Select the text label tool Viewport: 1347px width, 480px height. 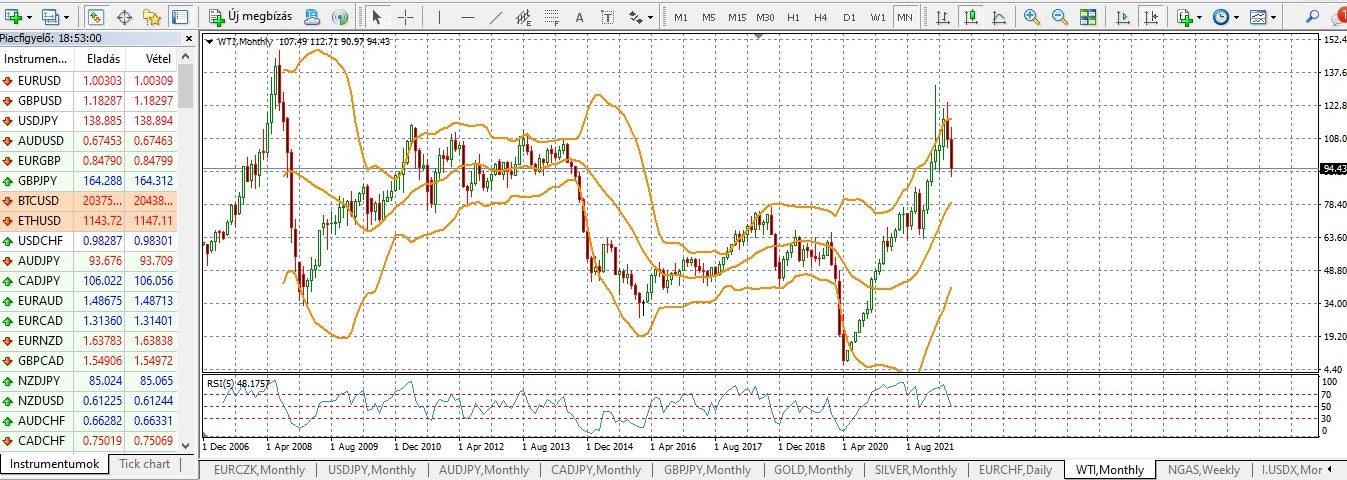click(608, 17)
